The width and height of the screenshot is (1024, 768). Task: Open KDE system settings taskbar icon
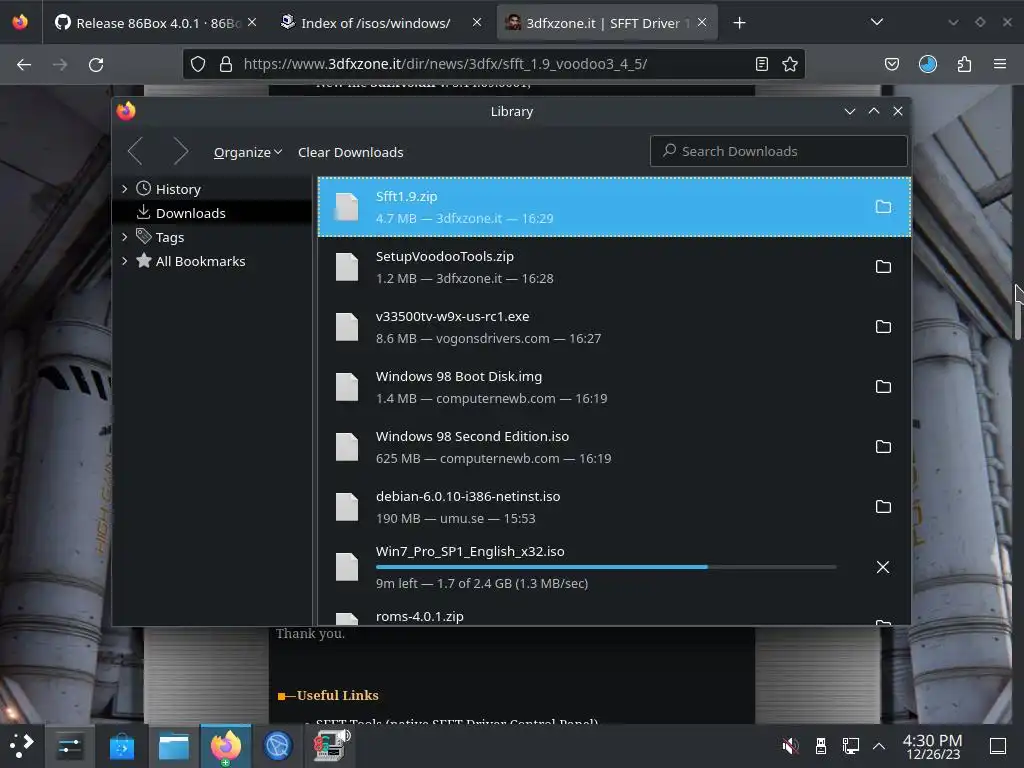tap(69, 746)
